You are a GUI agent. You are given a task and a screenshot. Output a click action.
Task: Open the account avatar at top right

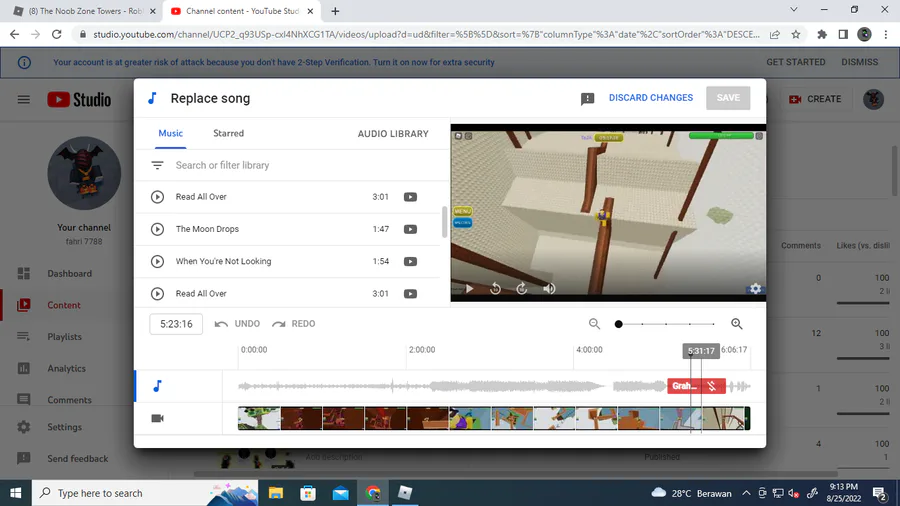873,99
